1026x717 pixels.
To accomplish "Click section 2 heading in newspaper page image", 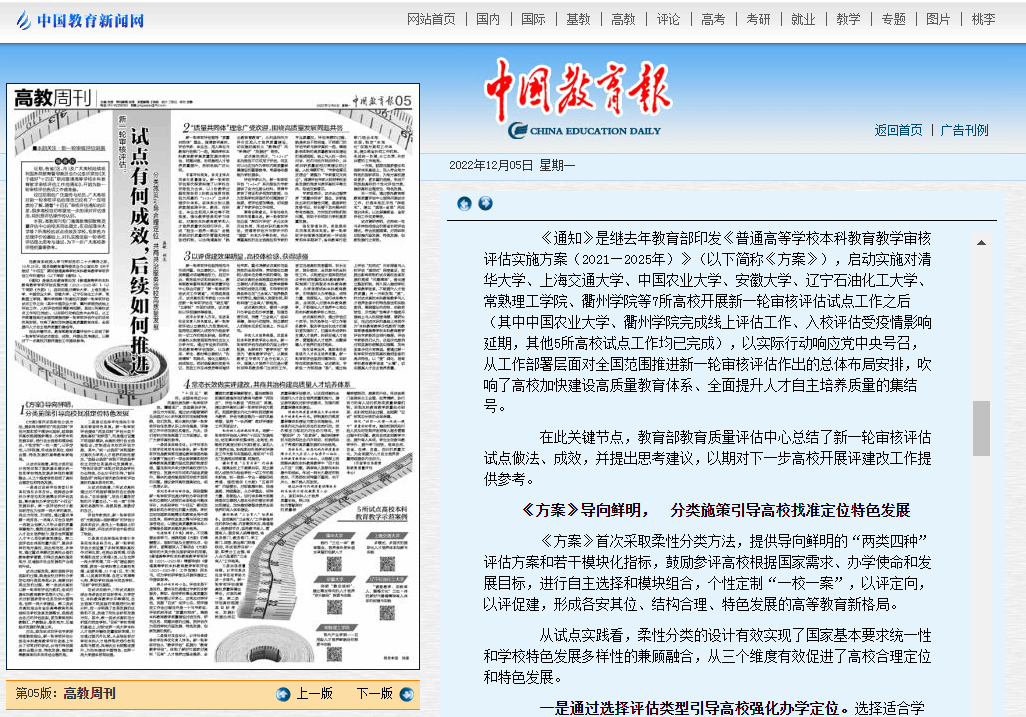I will pyautogui.click(x=263, y=128).
